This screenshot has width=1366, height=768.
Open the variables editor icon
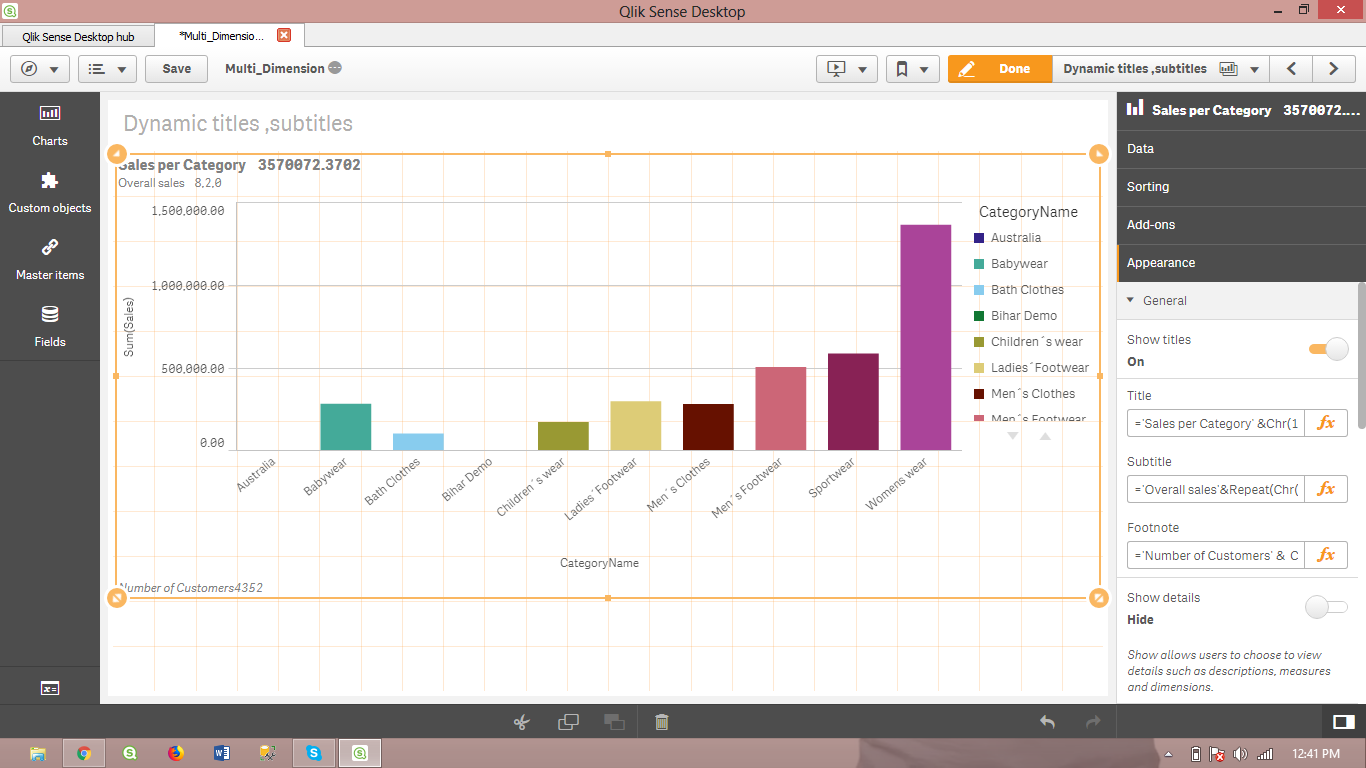pos(50,688)
